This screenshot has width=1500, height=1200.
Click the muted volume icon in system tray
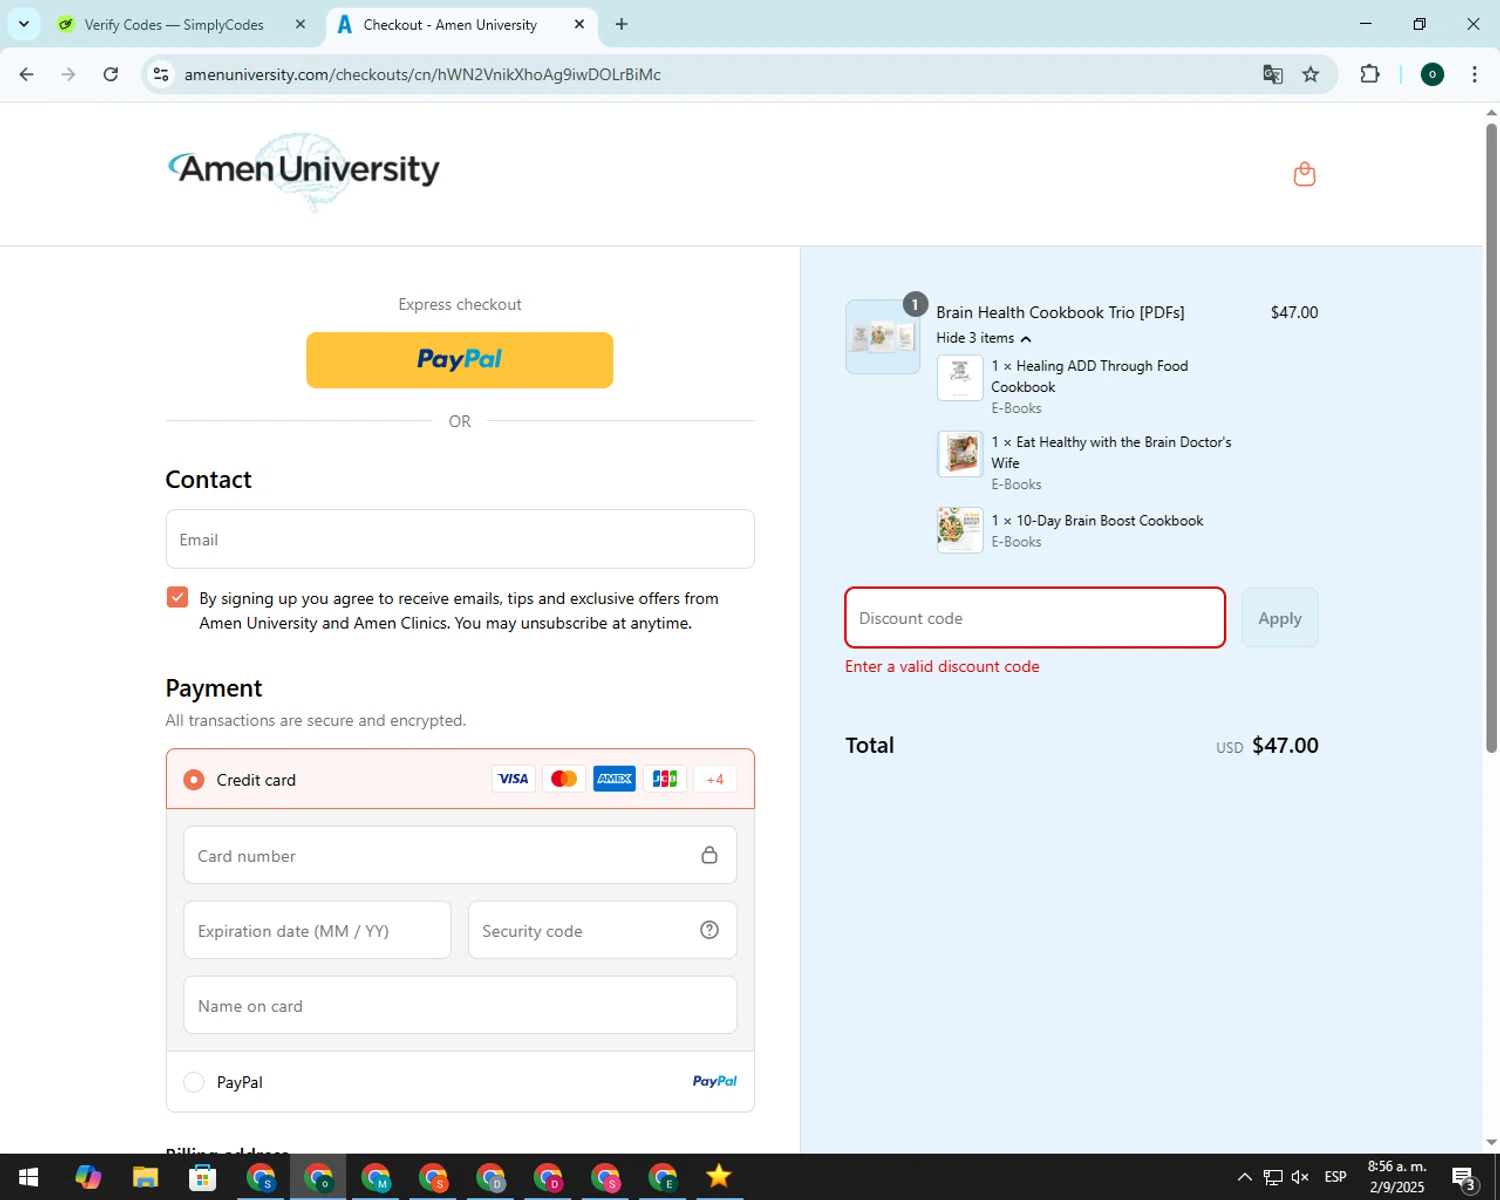pos(1300,1177)
